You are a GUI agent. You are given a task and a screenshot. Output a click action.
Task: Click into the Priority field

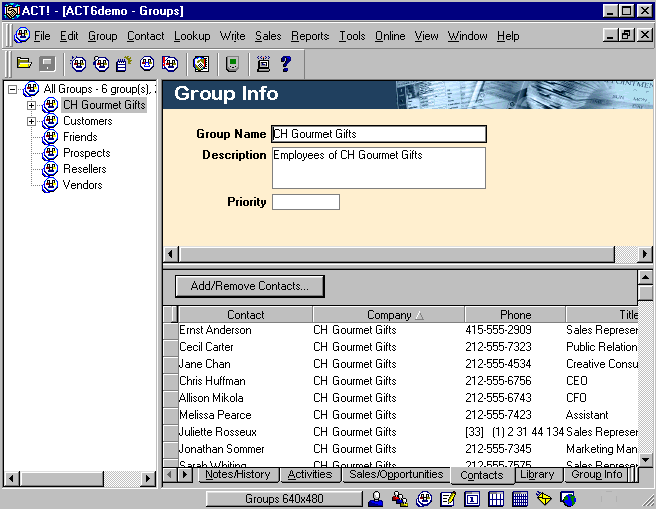click(x=306, y=202)
